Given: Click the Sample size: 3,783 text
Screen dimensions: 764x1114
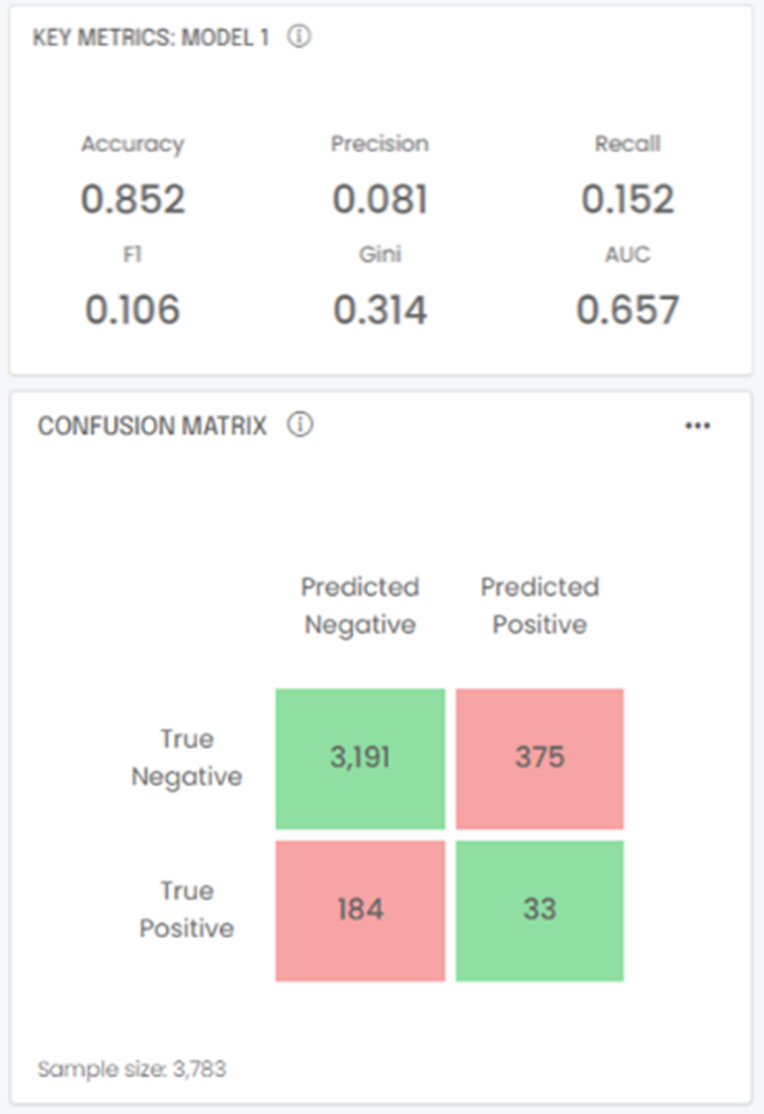Looking at the screenshot, I should click(x=131, y=1069).
